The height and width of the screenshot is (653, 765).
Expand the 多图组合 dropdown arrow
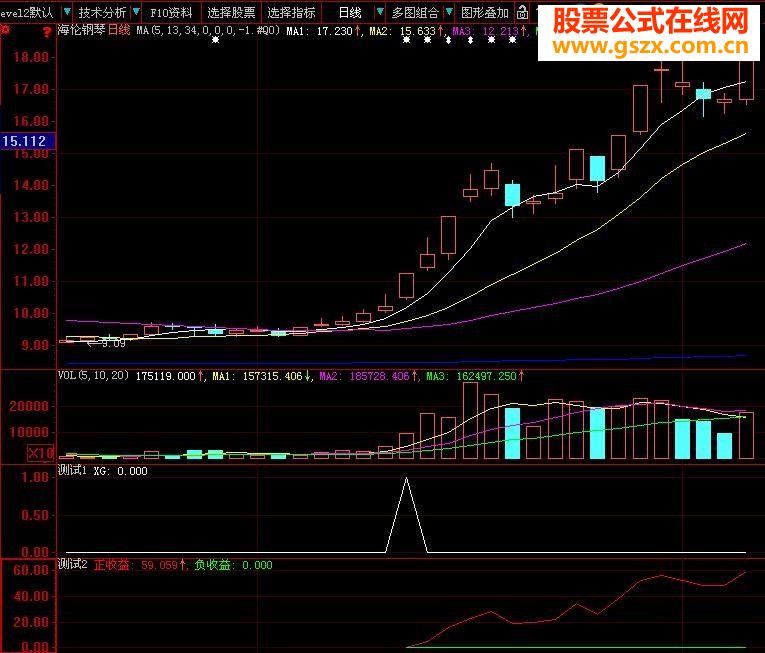click(x=449, y=12)
